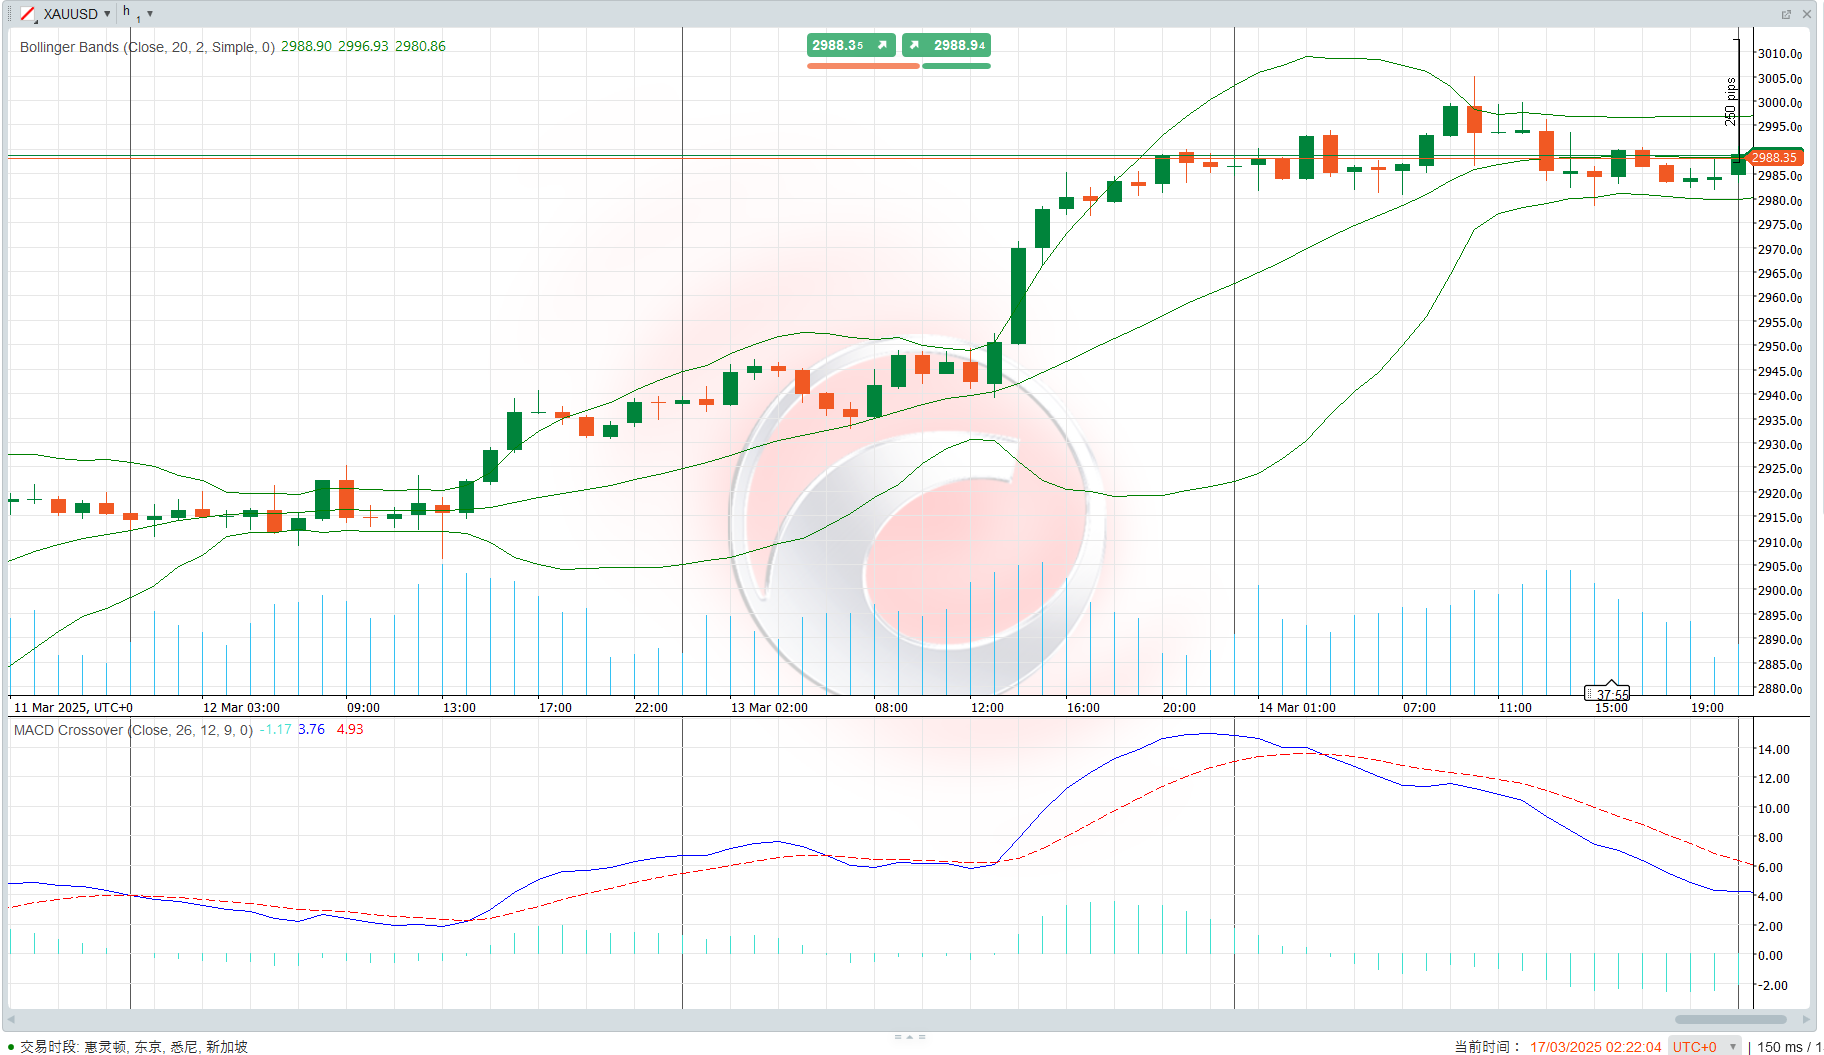Click the trading sessions status text

coord(134,1047)
